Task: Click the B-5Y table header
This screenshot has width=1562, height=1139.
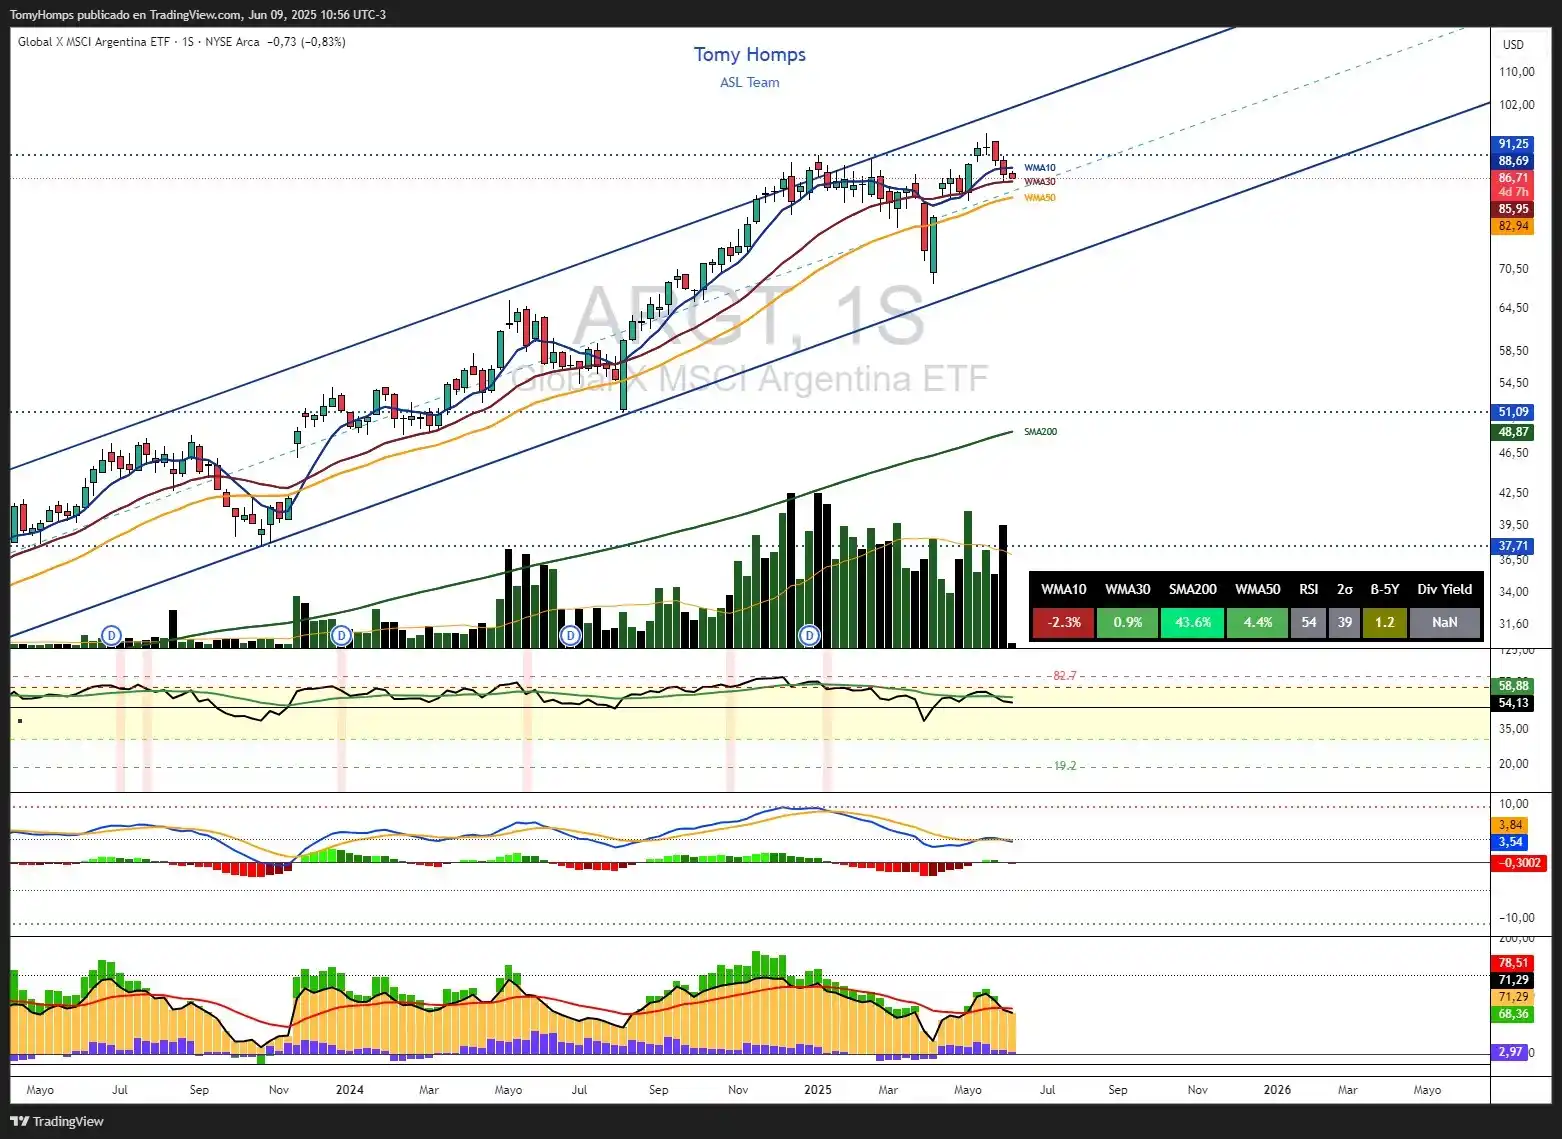Action: [1384, 589]
